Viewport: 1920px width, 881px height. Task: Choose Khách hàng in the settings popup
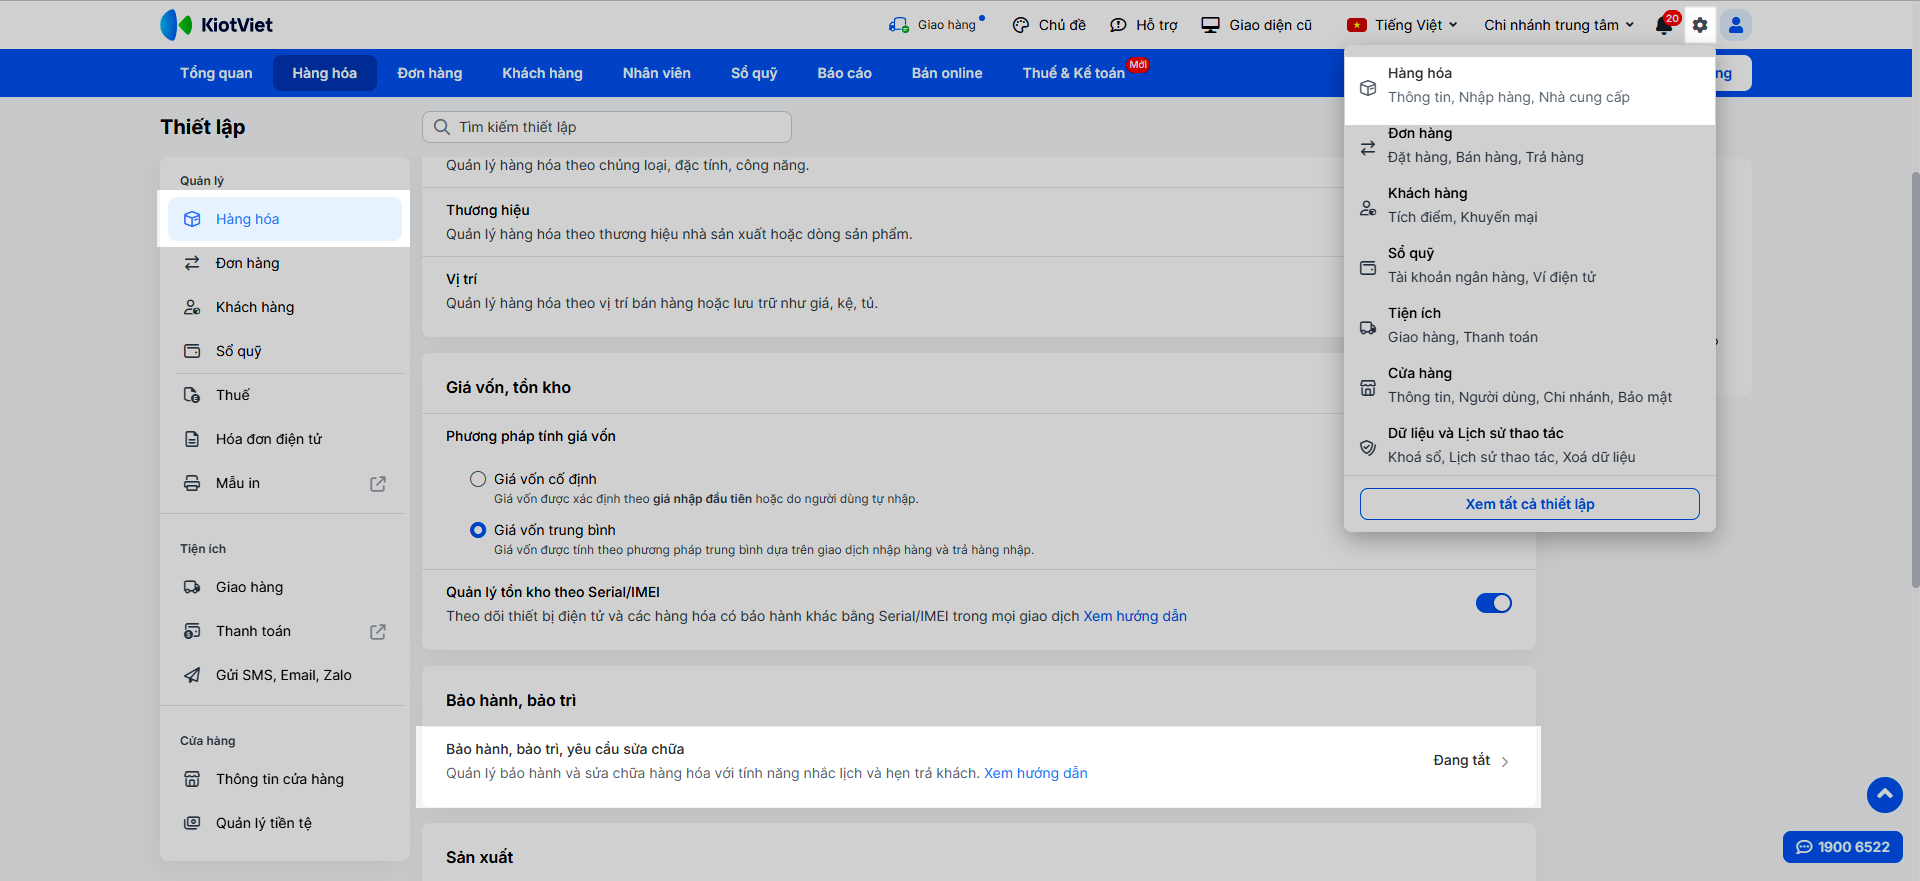point(1530,206)
